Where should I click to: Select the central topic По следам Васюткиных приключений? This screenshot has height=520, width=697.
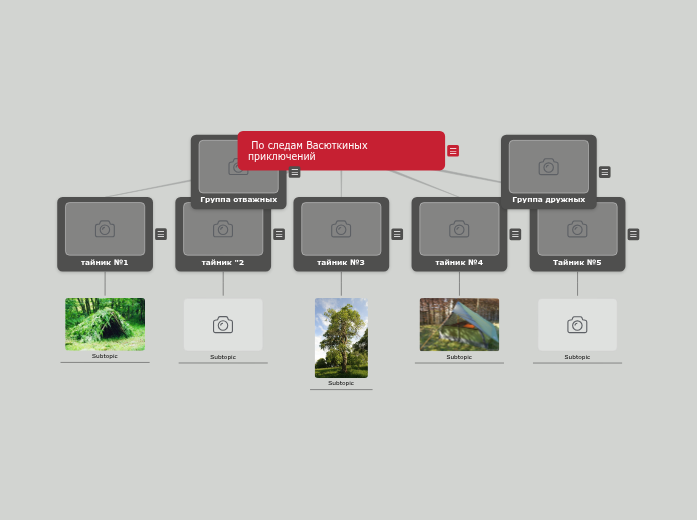click(341, 151)
